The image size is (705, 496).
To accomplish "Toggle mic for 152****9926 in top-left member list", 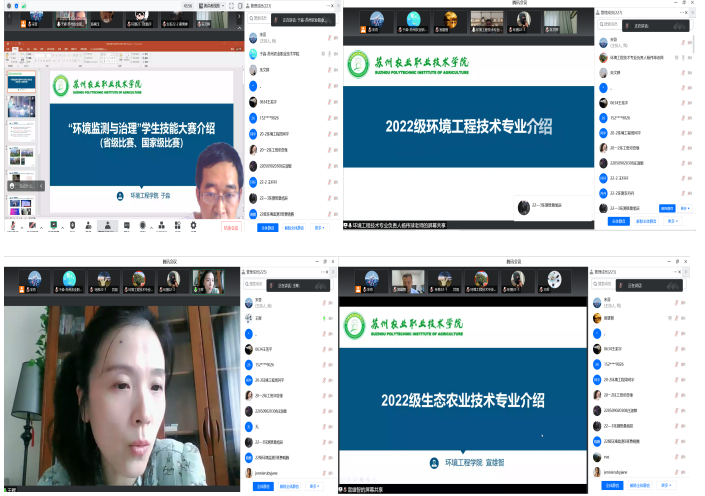I will (330, 118).
